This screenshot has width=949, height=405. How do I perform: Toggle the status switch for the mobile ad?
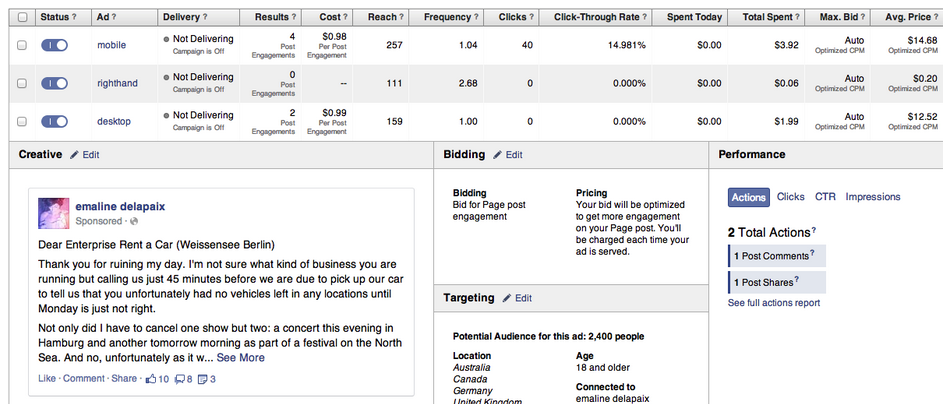click(x=54, y=45)
